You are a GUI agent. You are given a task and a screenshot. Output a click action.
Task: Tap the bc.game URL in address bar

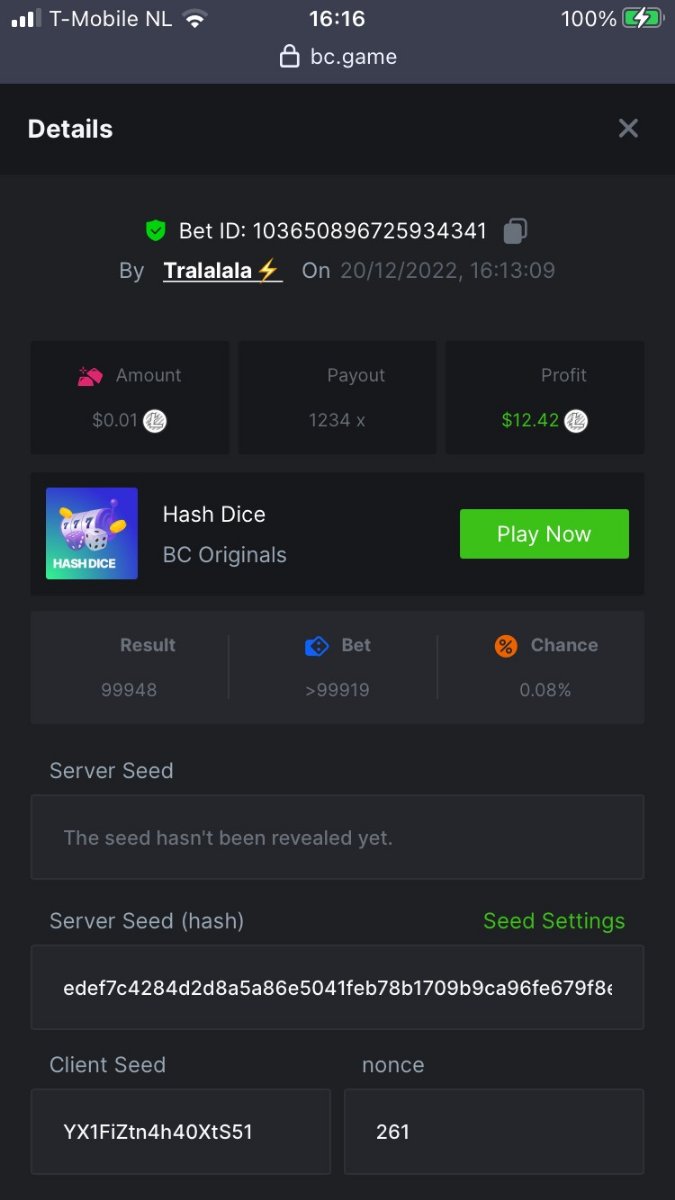point(353,57)
